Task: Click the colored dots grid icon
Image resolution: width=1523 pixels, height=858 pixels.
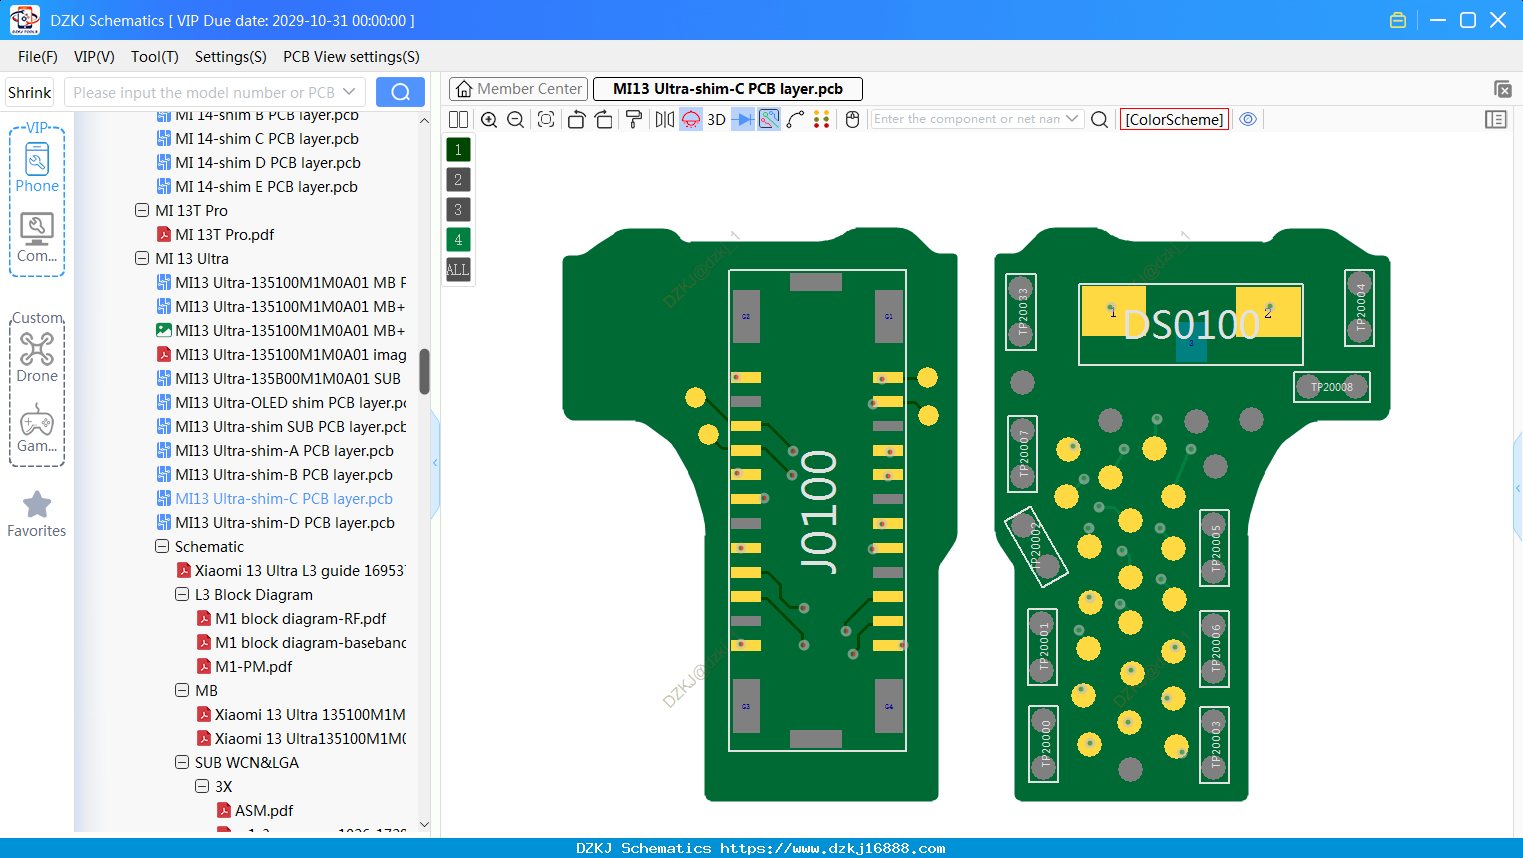Action: (822, 120)
